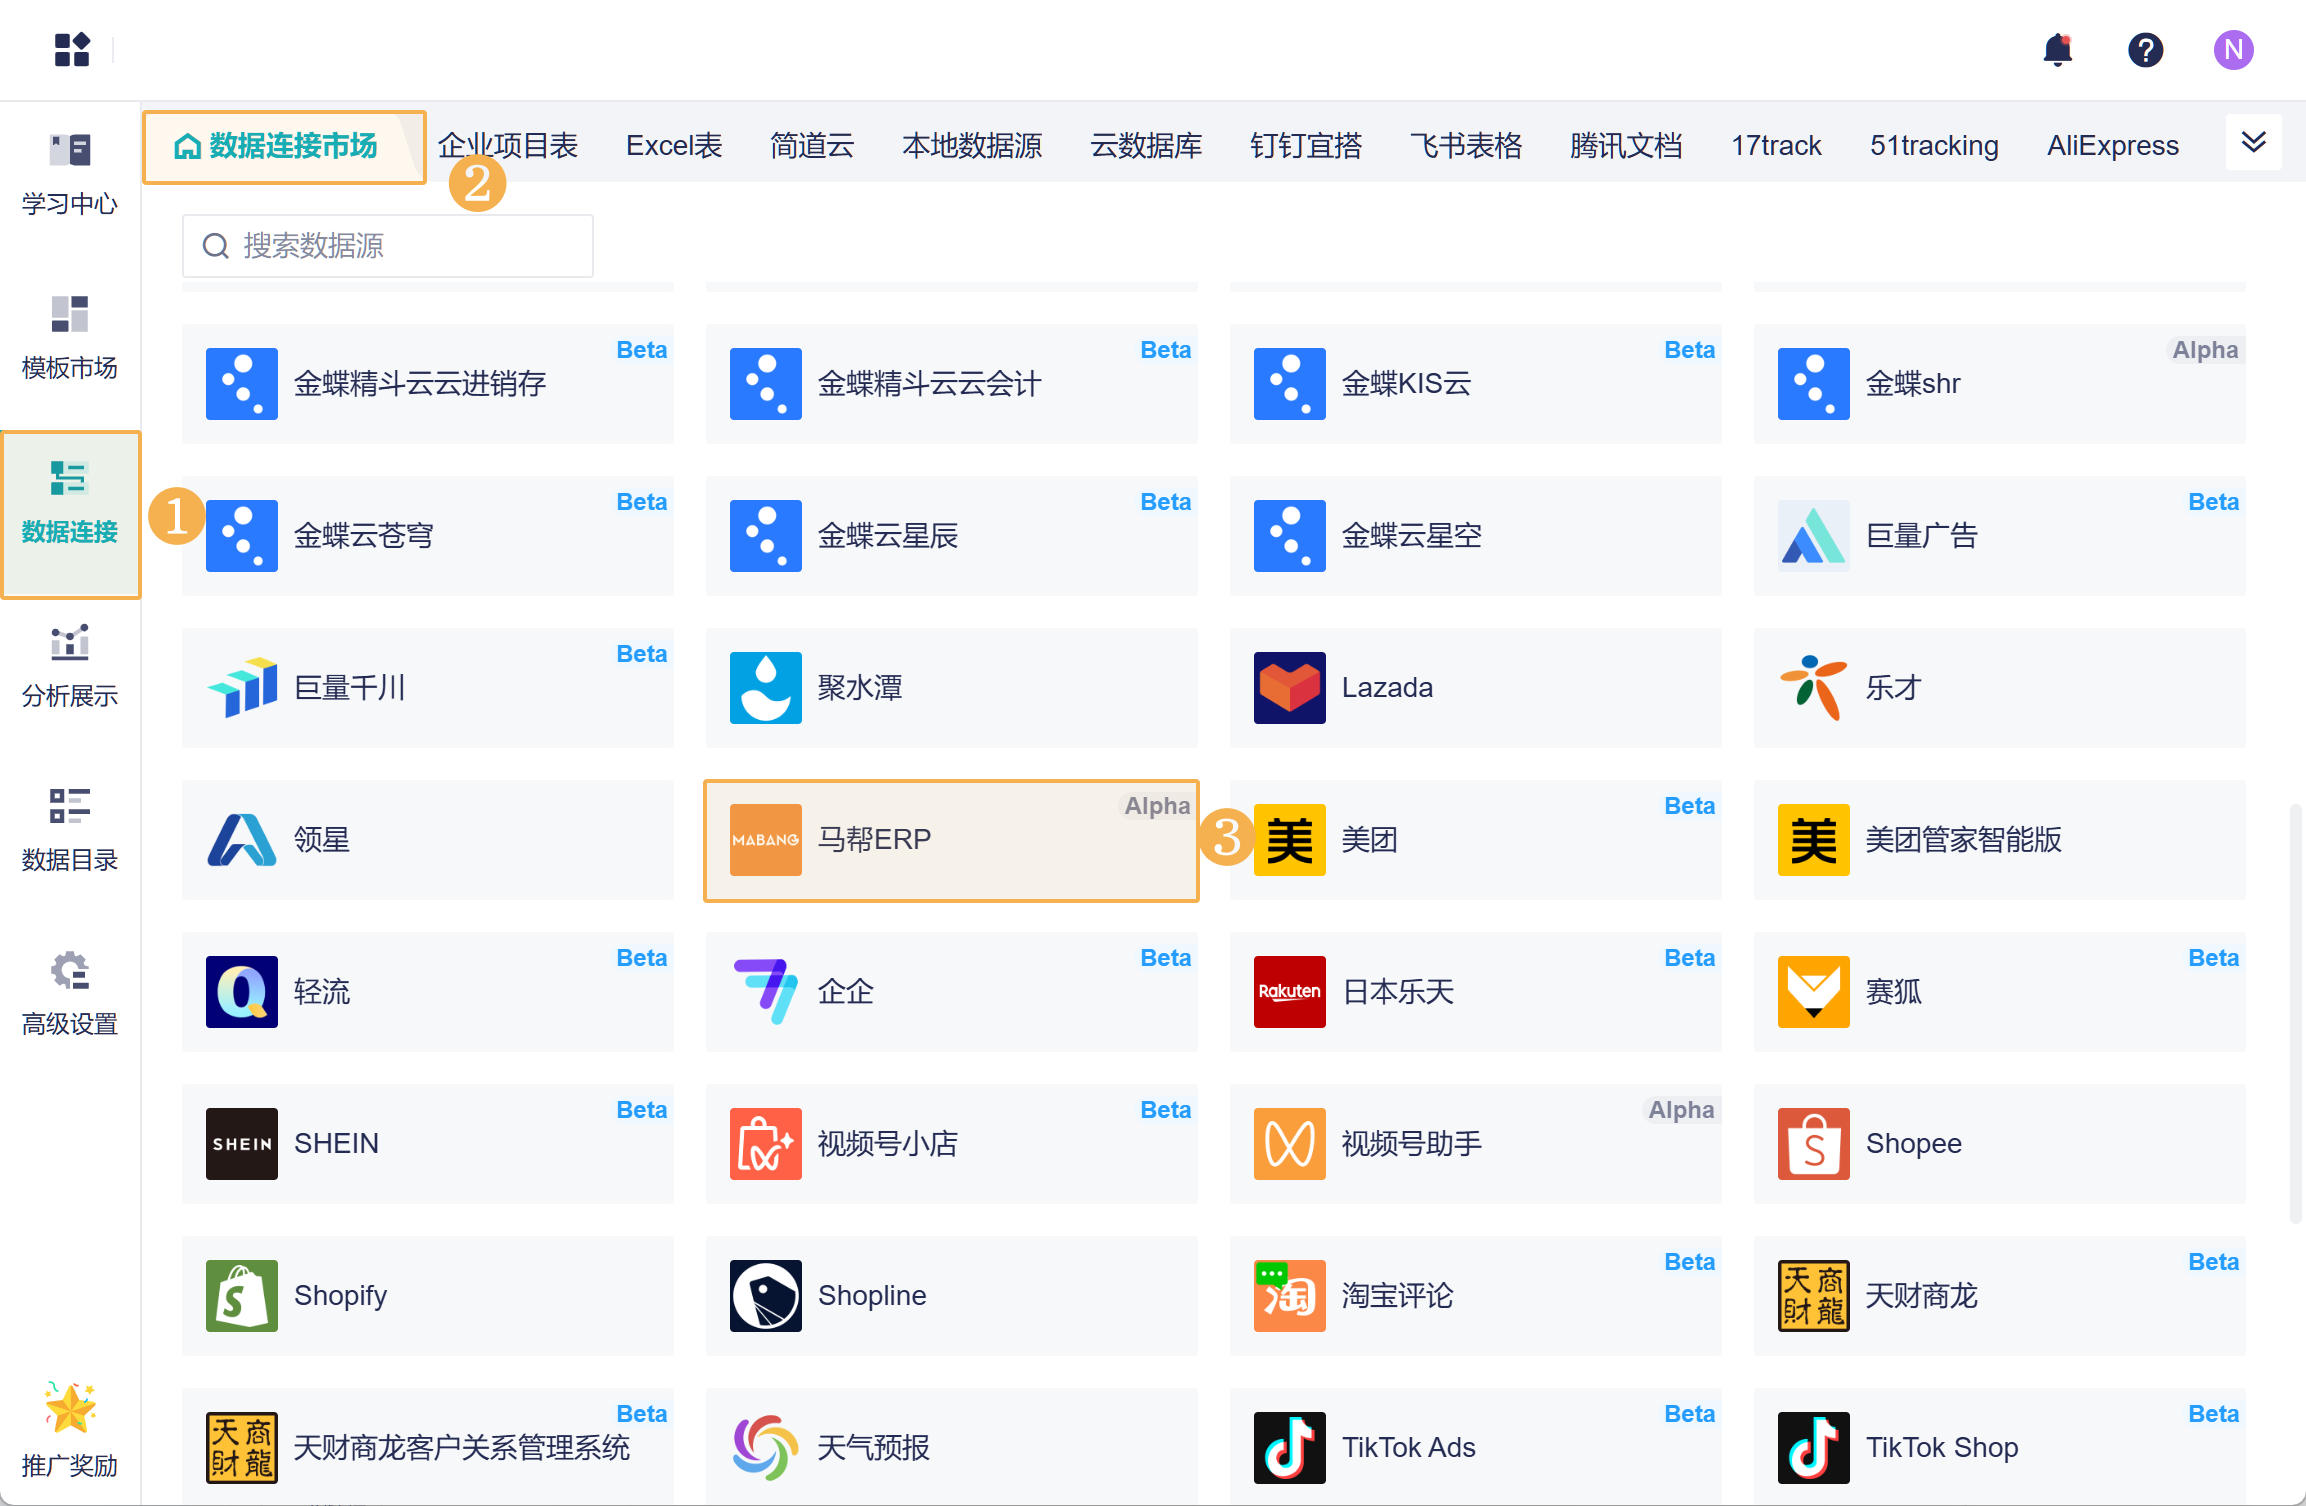The image size is (2306, 1506).
Task: Select the 马帮ERP data source card
Action: click(950, 840)
